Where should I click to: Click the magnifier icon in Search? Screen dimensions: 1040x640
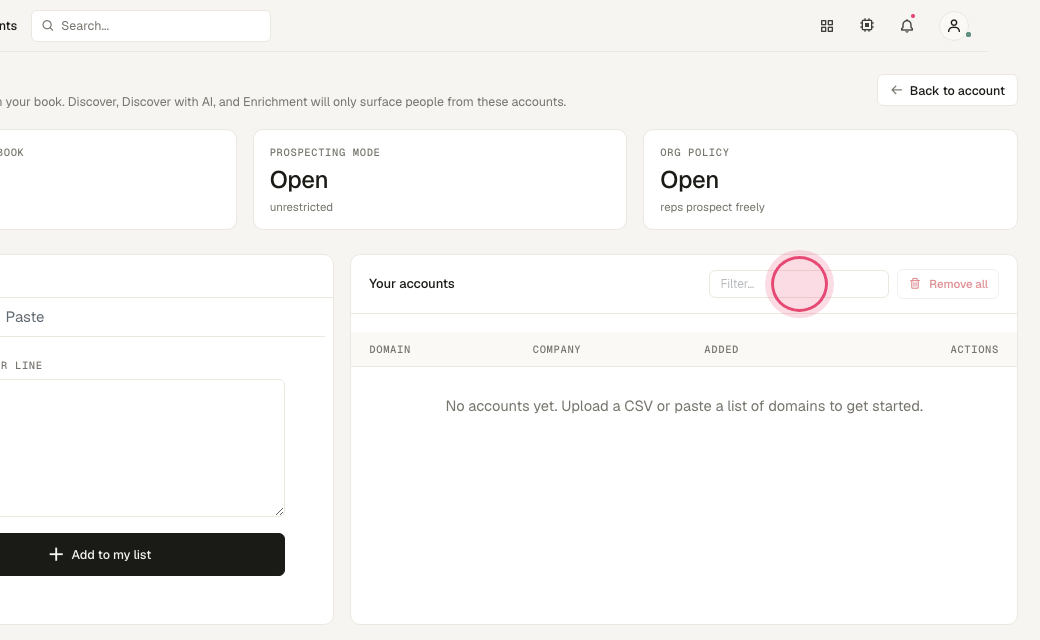click(x=48, y=26)
